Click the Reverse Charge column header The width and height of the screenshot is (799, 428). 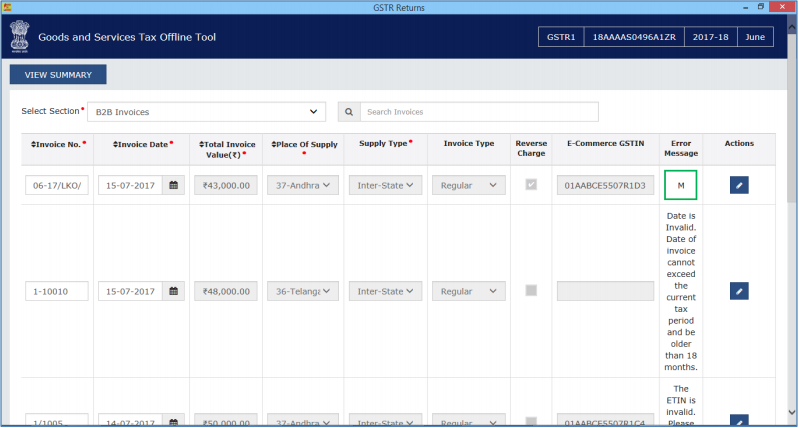pyautogui.click(x=531, y=148)
